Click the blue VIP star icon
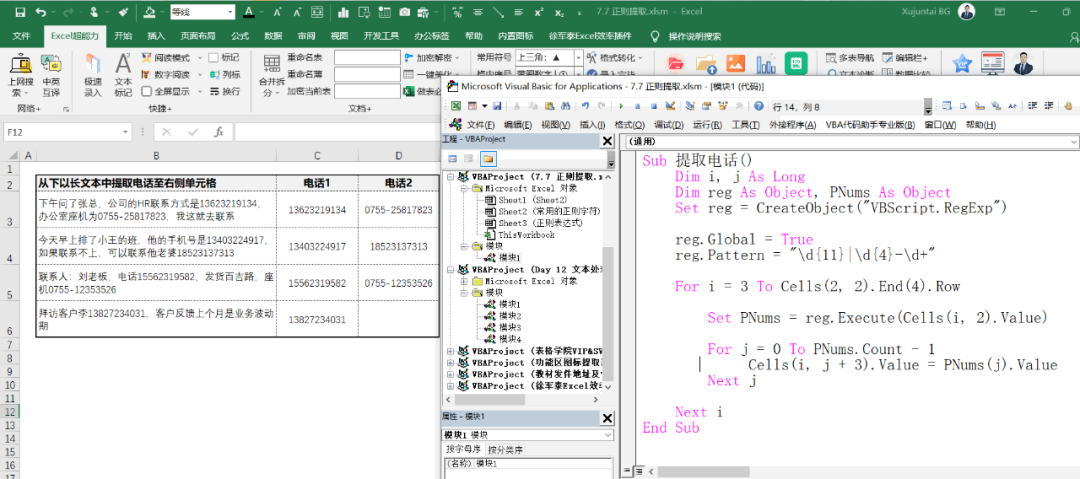The width and height of the screenshot is (1080, 479). click(962, 64)
